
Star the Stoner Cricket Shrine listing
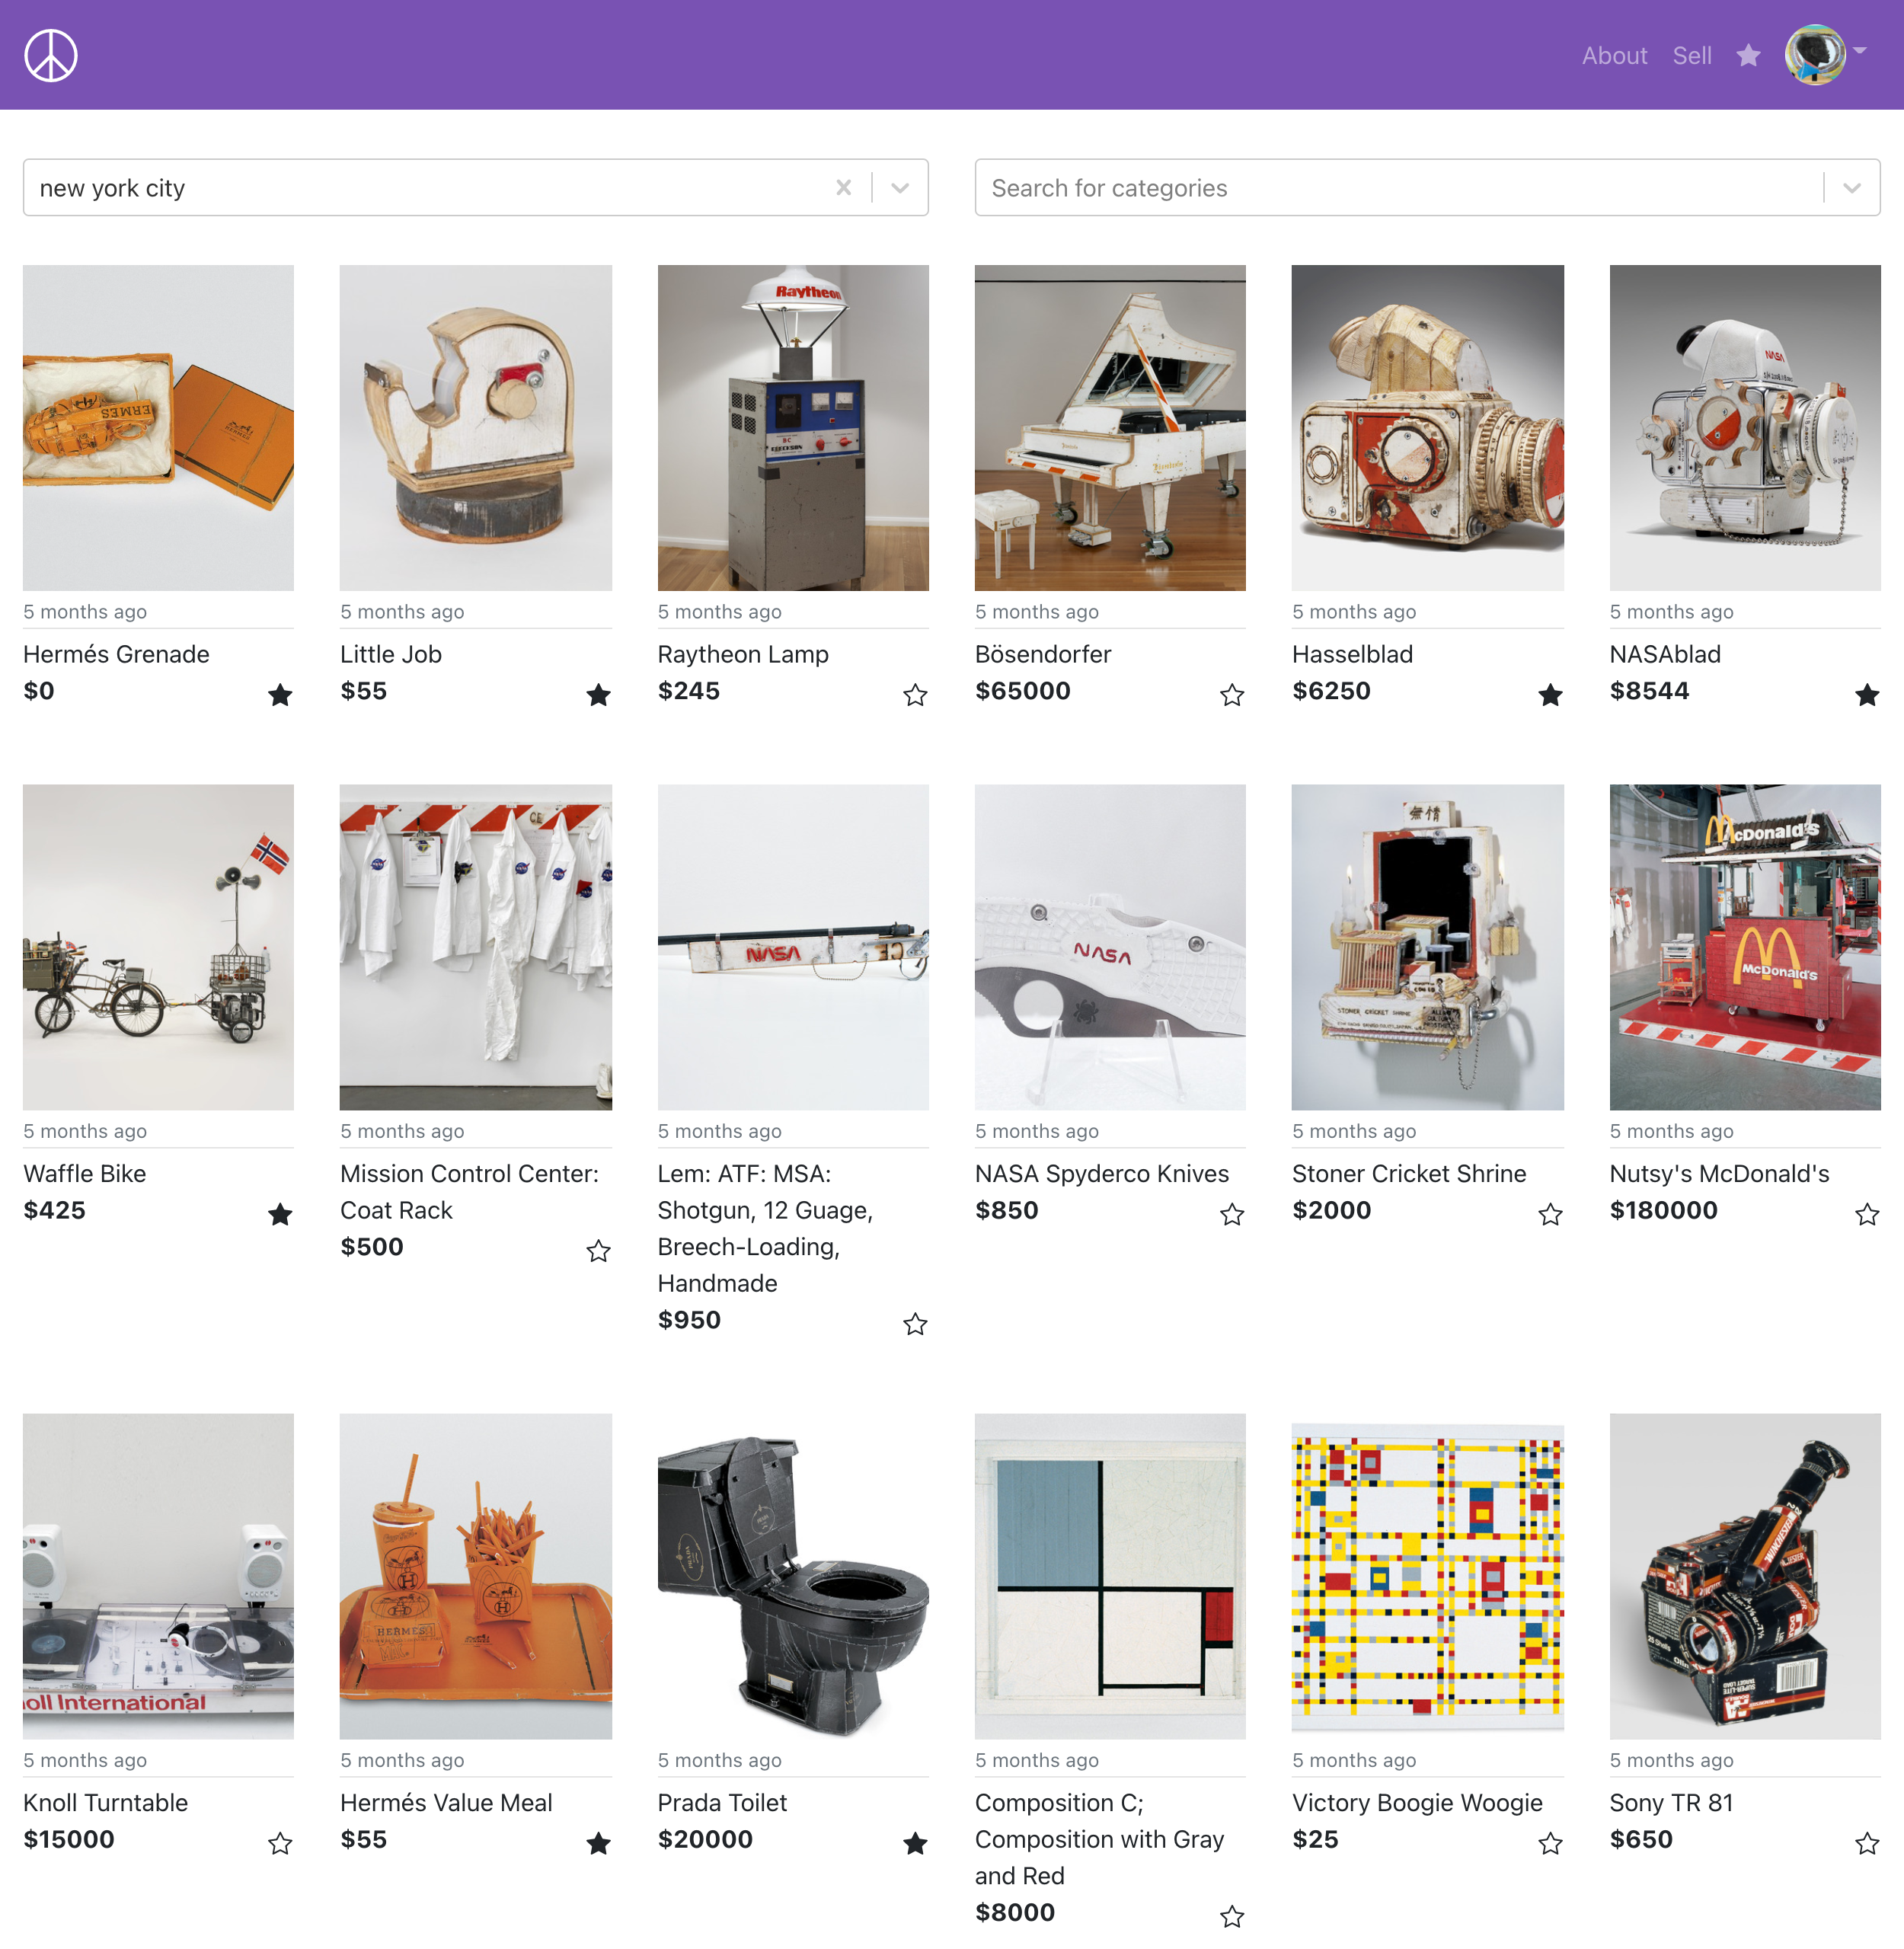pos(1550,1213)
